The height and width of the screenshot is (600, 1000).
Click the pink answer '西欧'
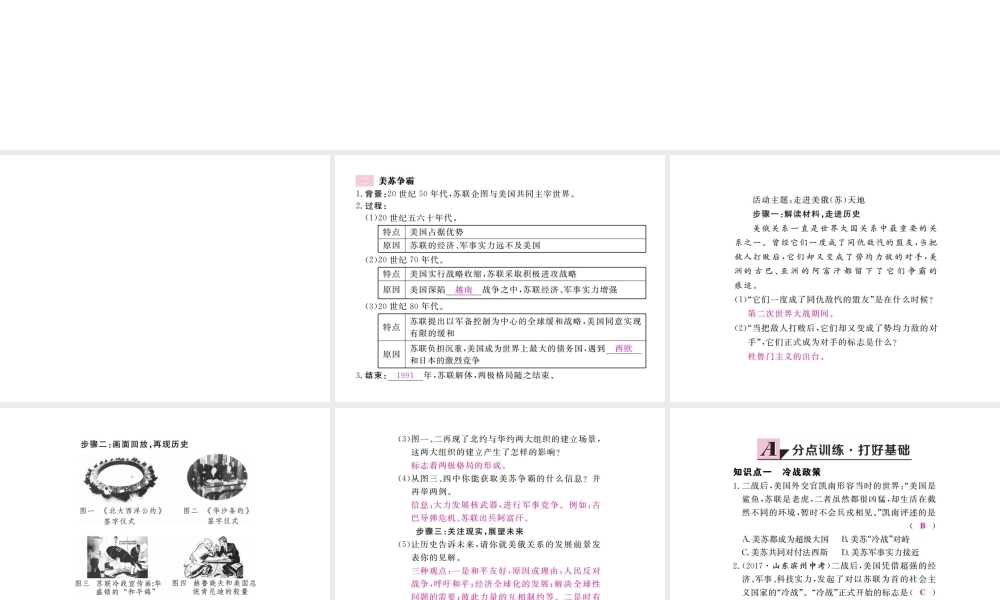point(623,349)
